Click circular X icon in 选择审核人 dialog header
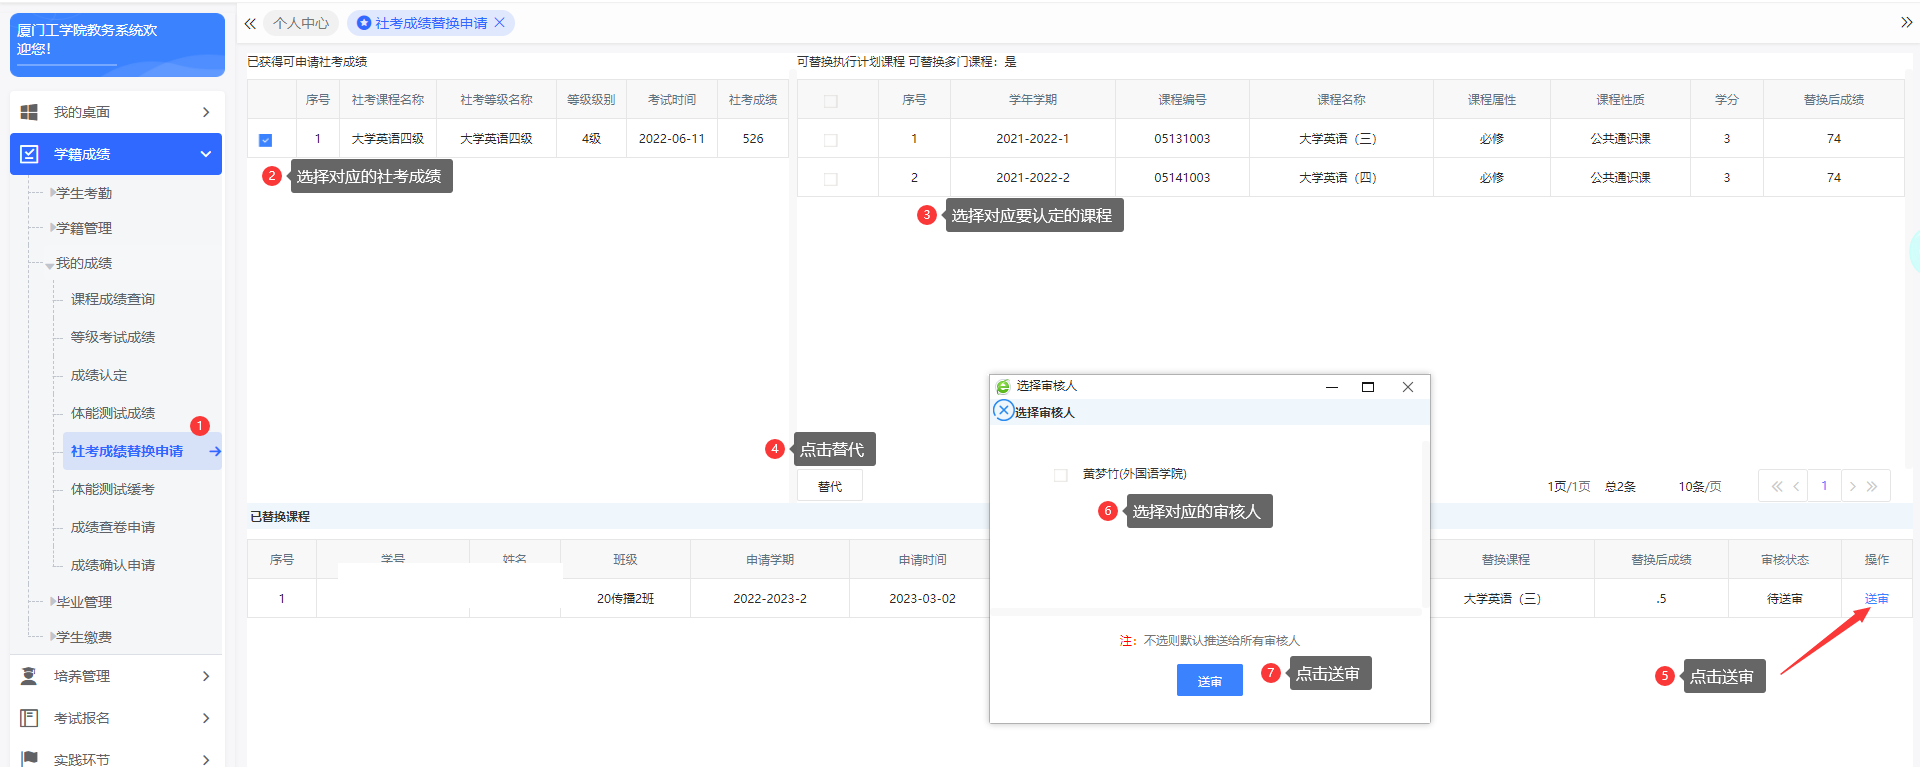 (x=1004, y=411)
